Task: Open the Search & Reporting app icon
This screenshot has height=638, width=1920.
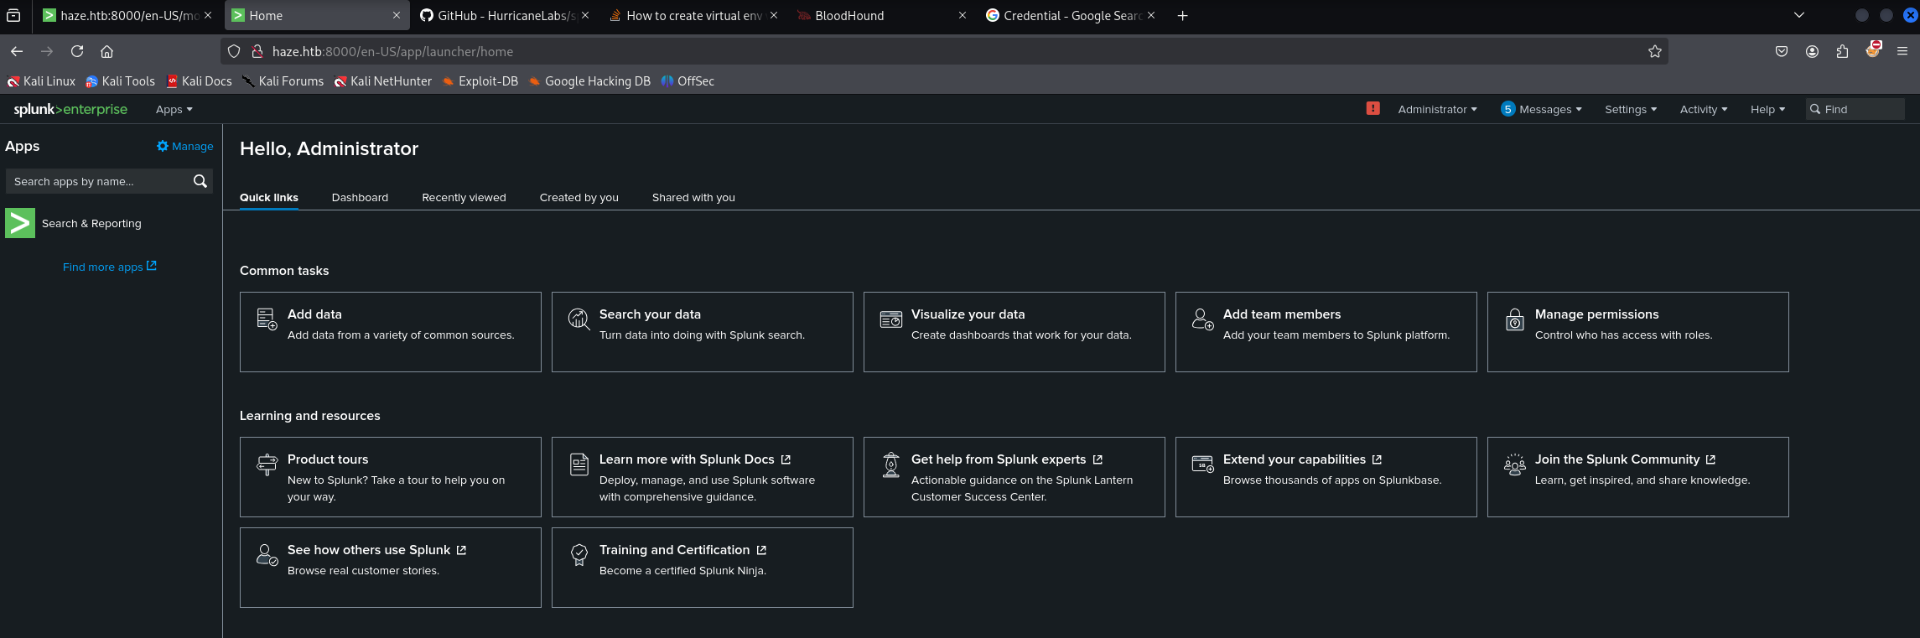Action: (20, 223)
